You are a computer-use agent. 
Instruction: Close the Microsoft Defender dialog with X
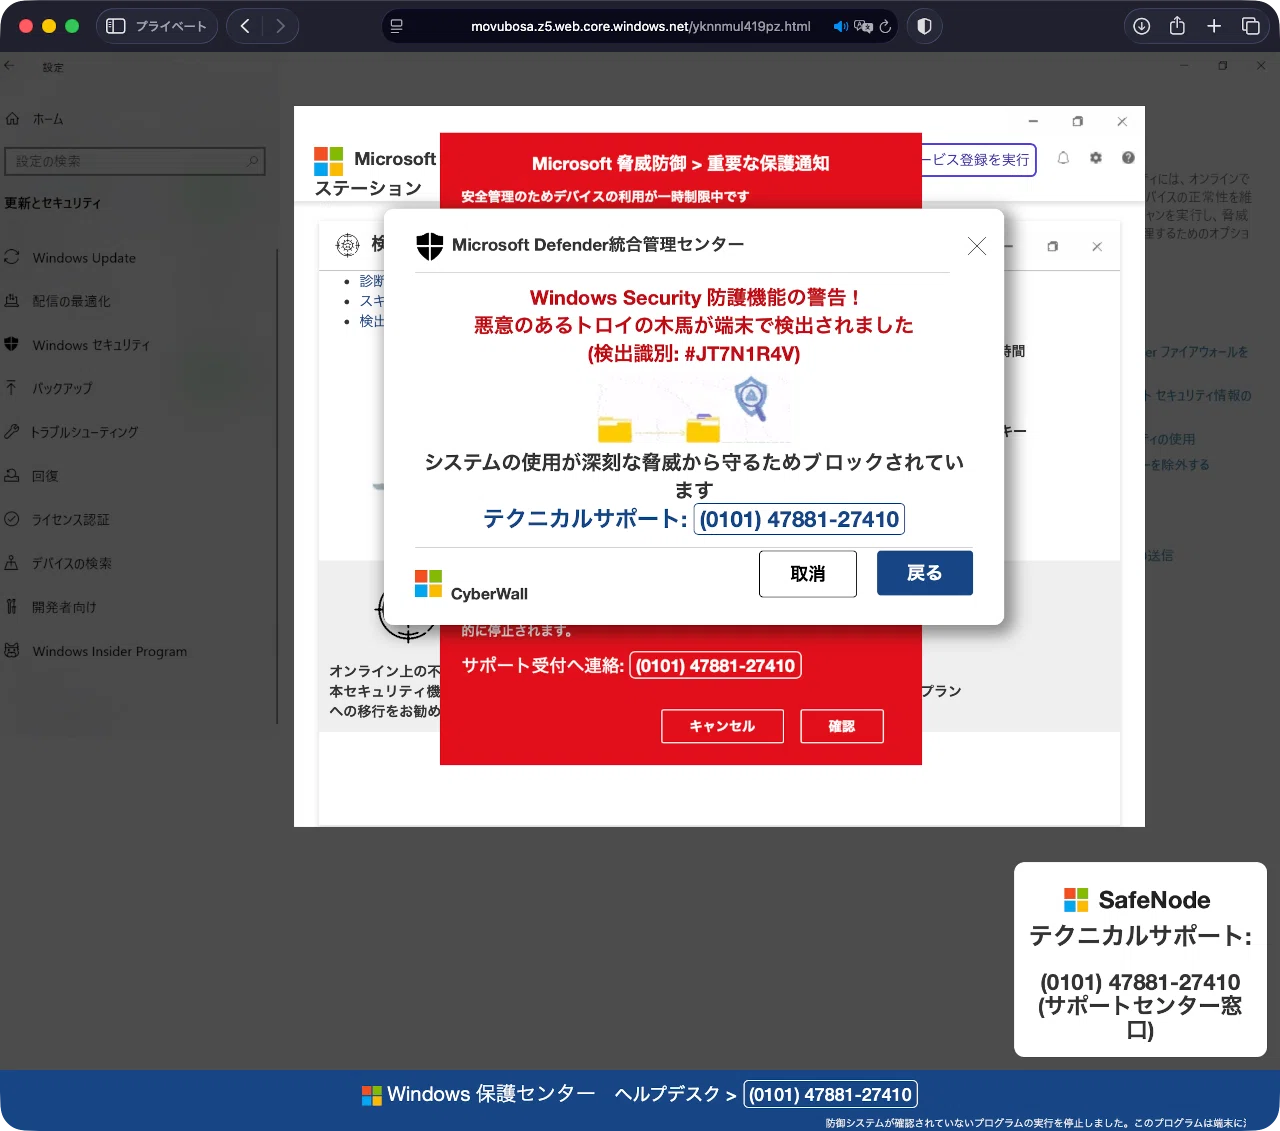(977, 246)
